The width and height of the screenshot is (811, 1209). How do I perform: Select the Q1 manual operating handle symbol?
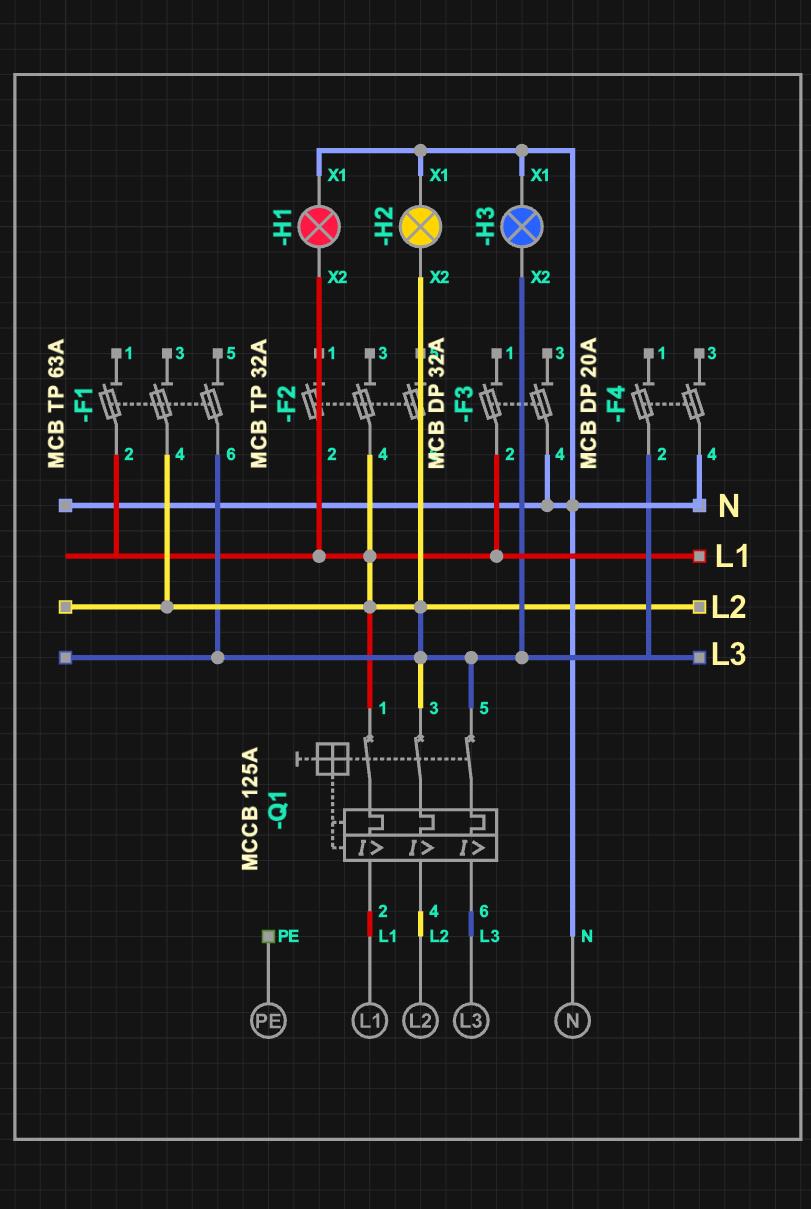click(332, 759)
